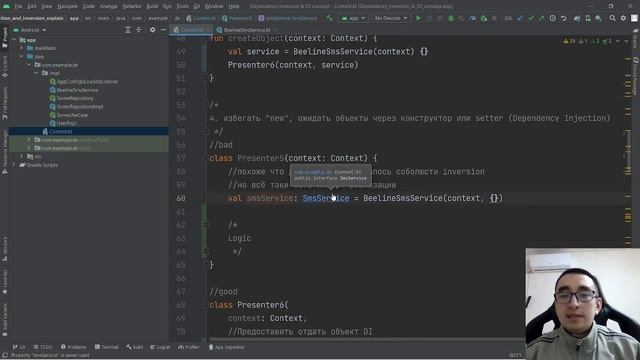Select SomeRepositoryImpl in project tree

pyautogui.click(x=80, y=107)
